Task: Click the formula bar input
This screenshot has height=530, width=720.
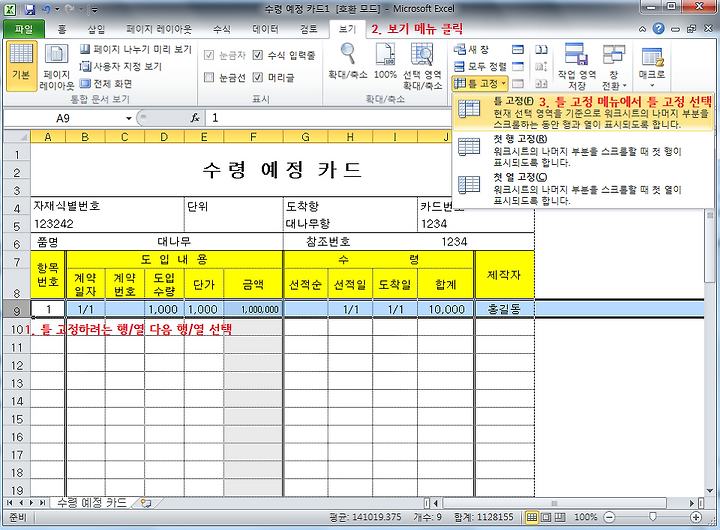Action: [328, 118]
